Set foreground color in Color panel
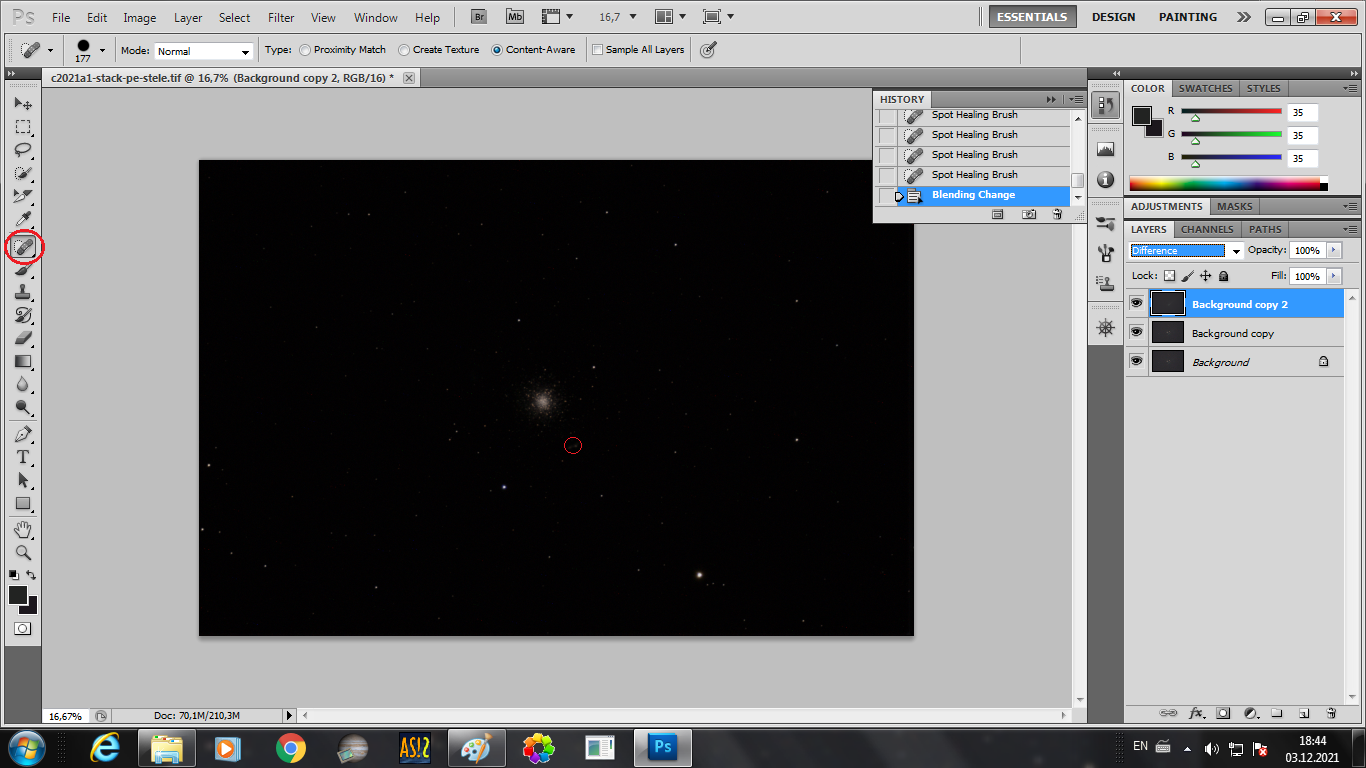 click(x=1141, y=116)
